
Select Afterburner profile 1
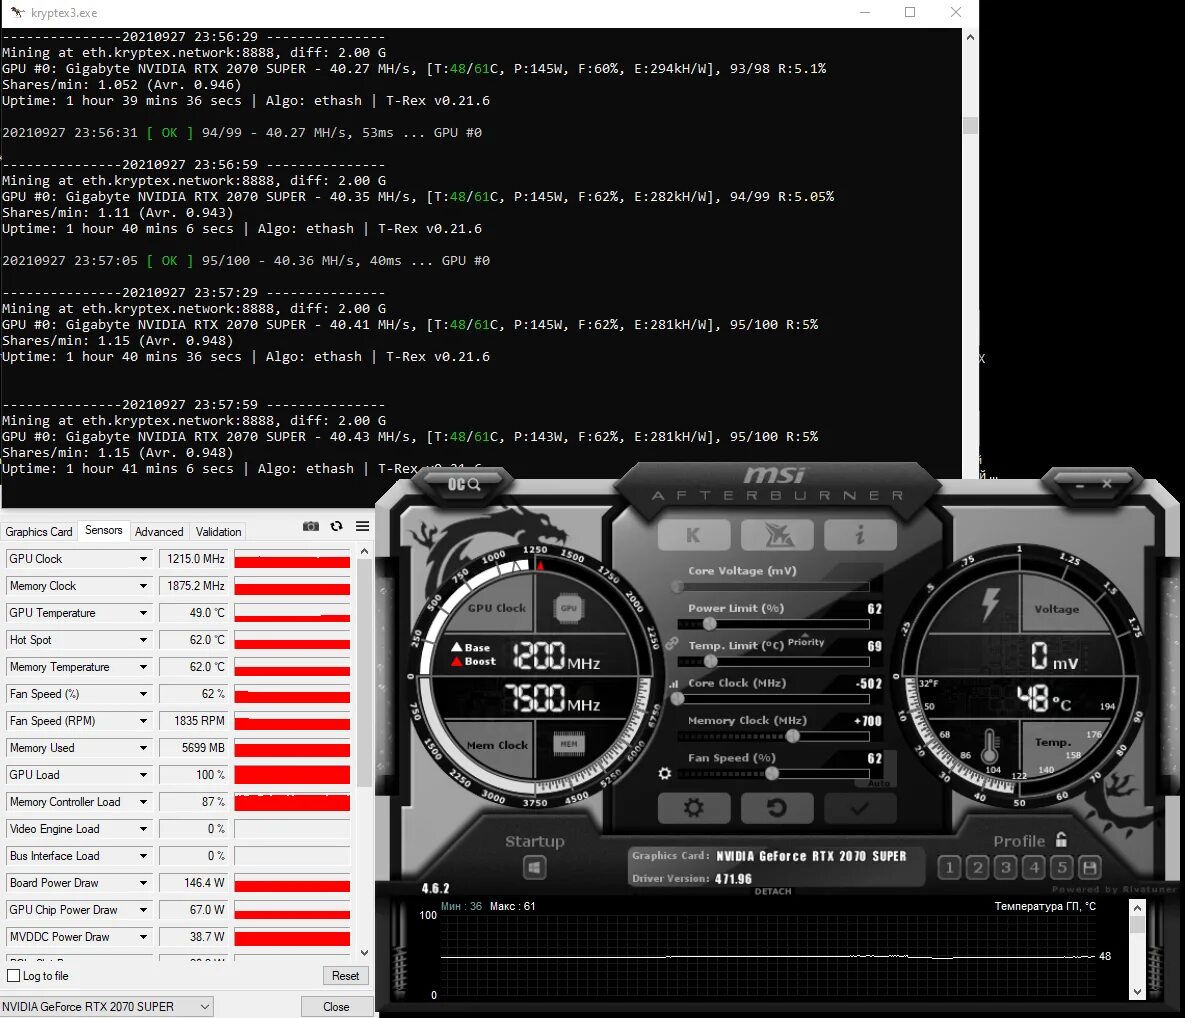click(949, 868)
